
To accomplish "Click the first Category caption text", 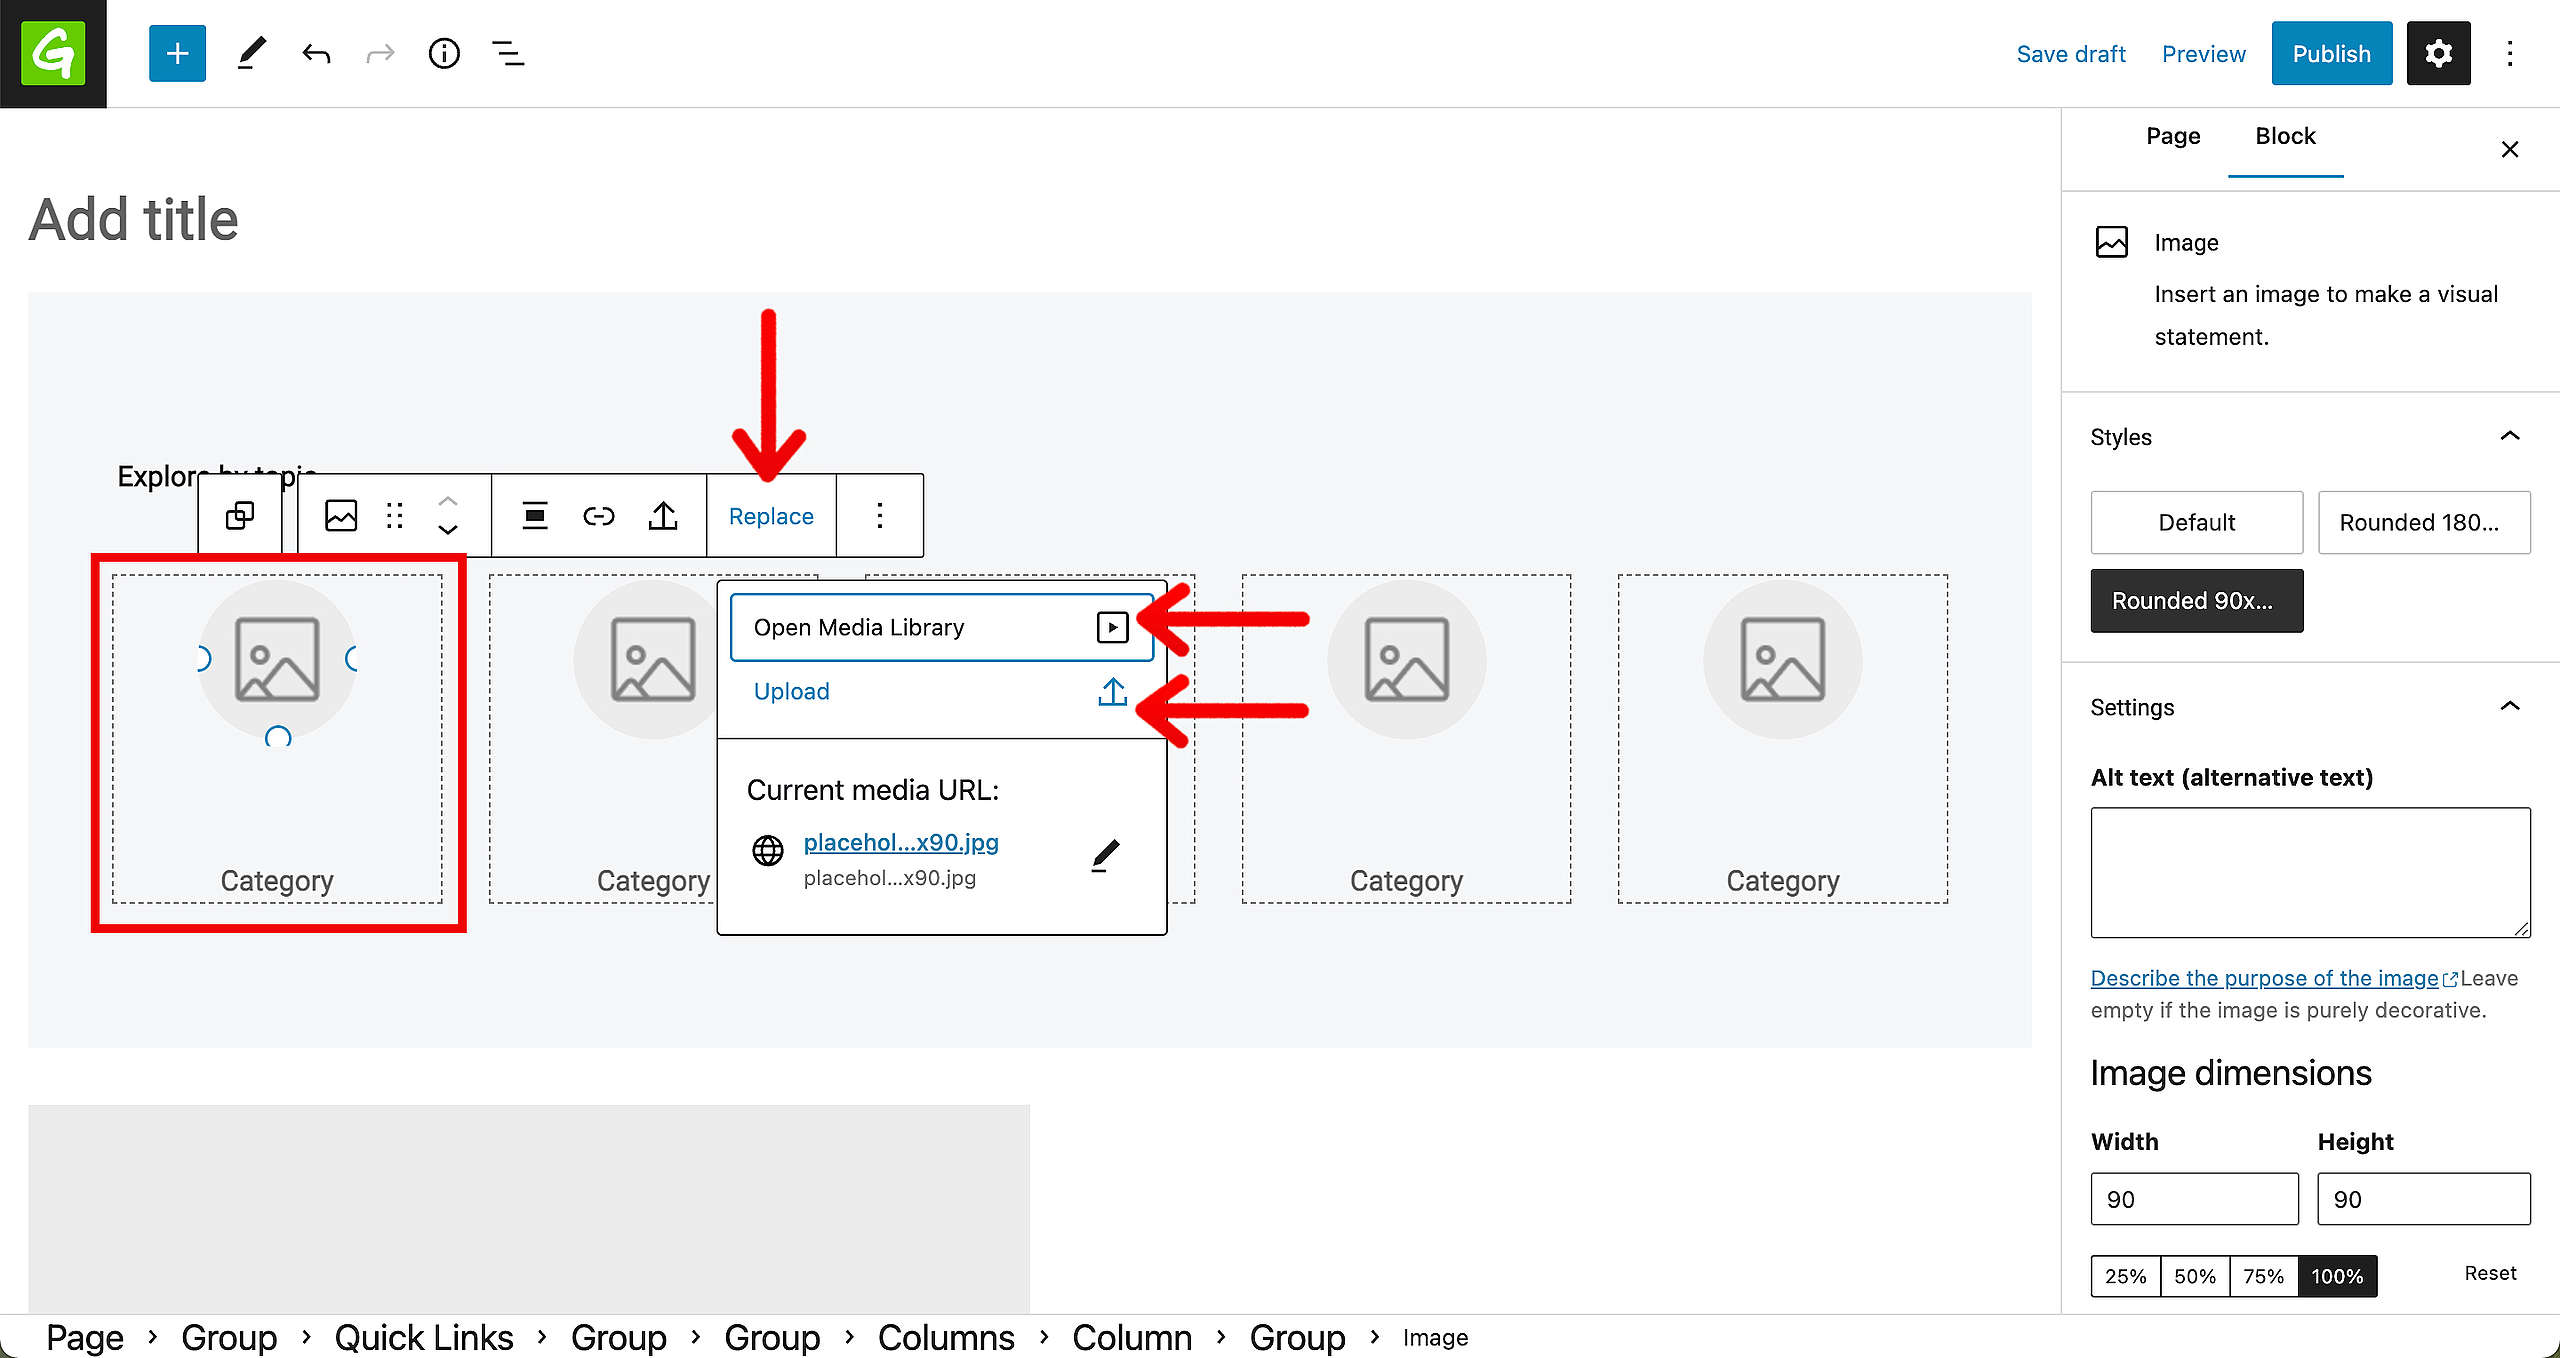I will (x=277, y=881).
